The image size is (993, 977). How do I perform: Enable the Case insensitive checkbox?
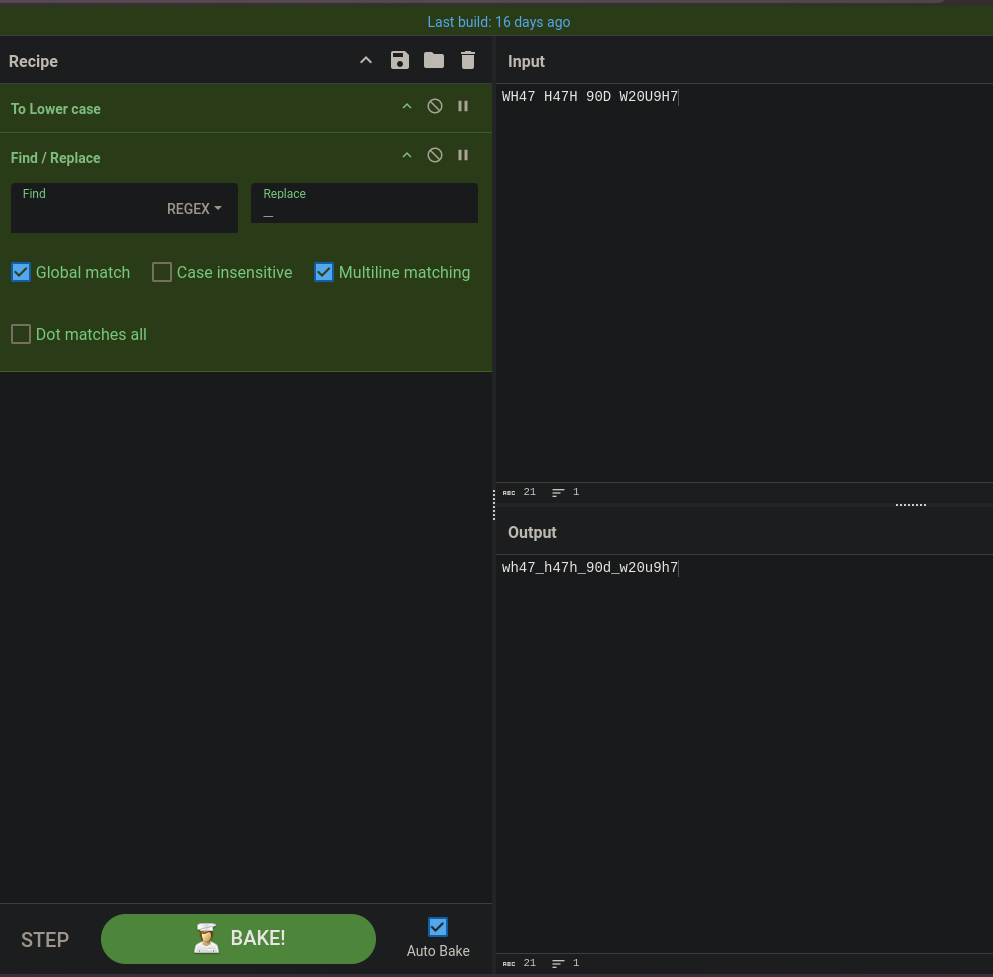(162, 272)
